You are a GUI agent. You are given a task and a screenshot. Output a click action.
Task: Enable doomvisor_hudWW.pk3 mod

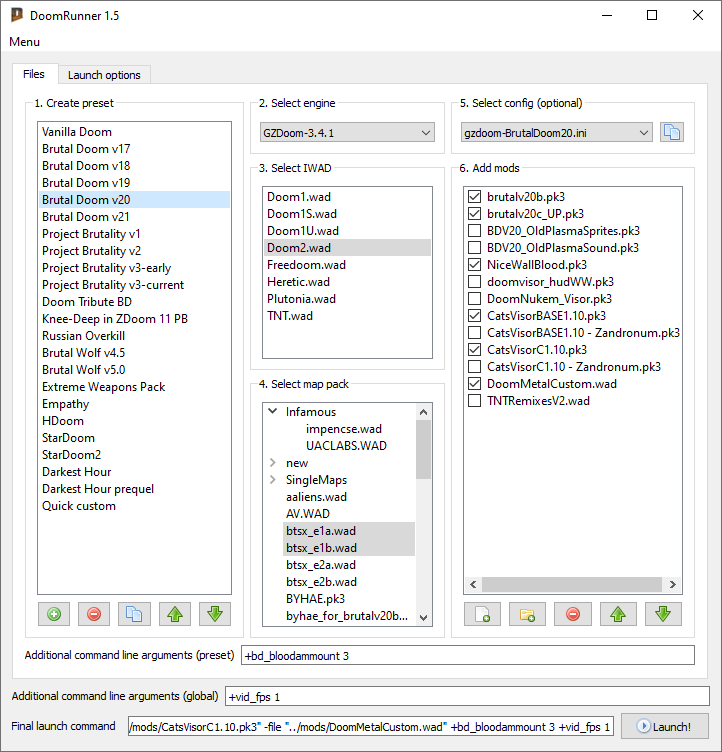point(474,282)
